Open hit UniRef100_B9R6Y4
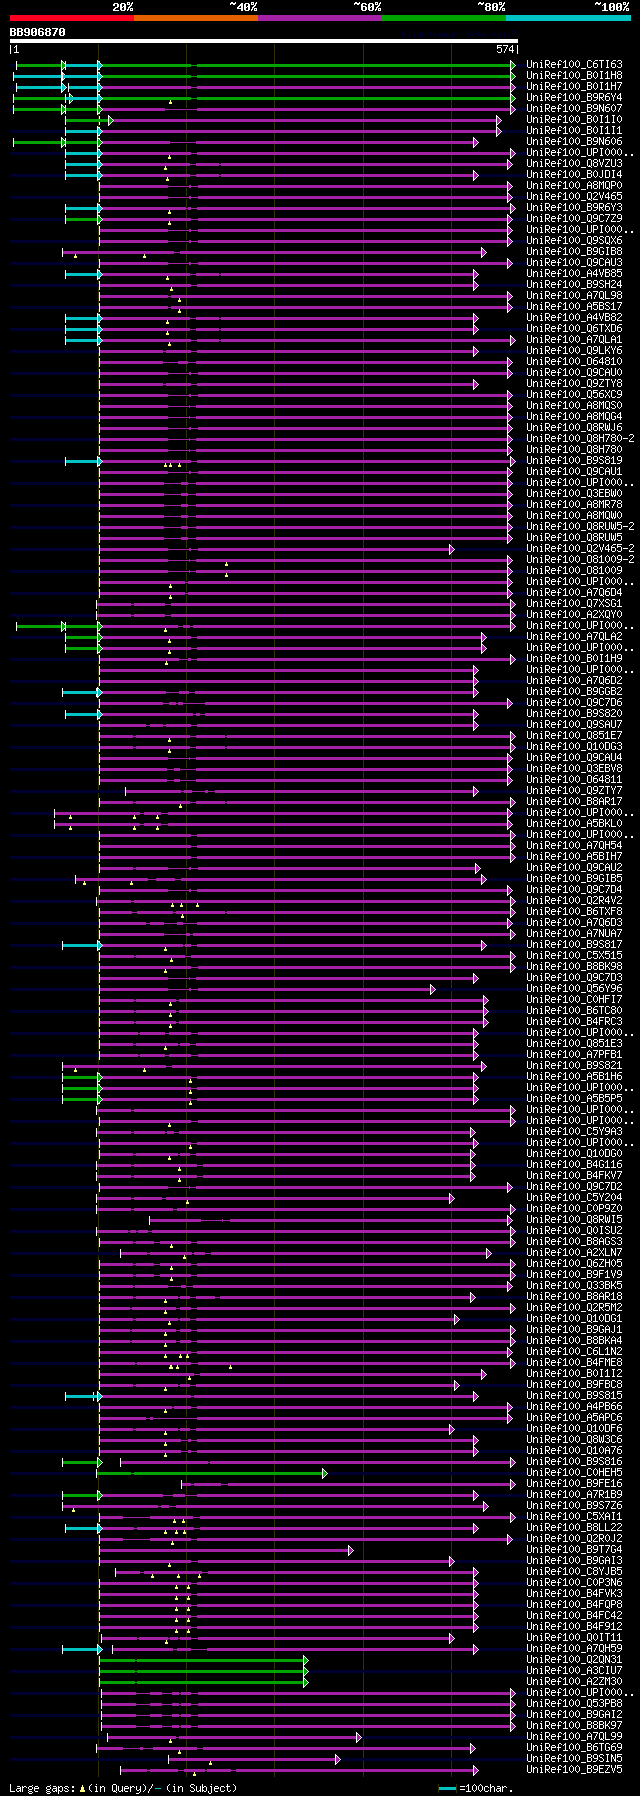The height and width of the screenshot is (1796, 640). pyautogui.click(x=574, y=98)
